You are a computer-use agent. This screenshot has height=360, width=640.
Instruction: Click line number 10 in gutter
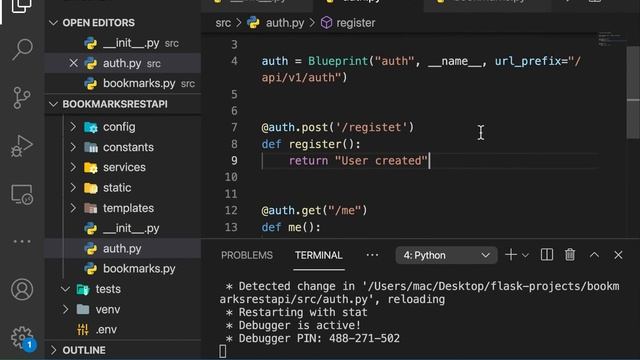tap(231, 177)
